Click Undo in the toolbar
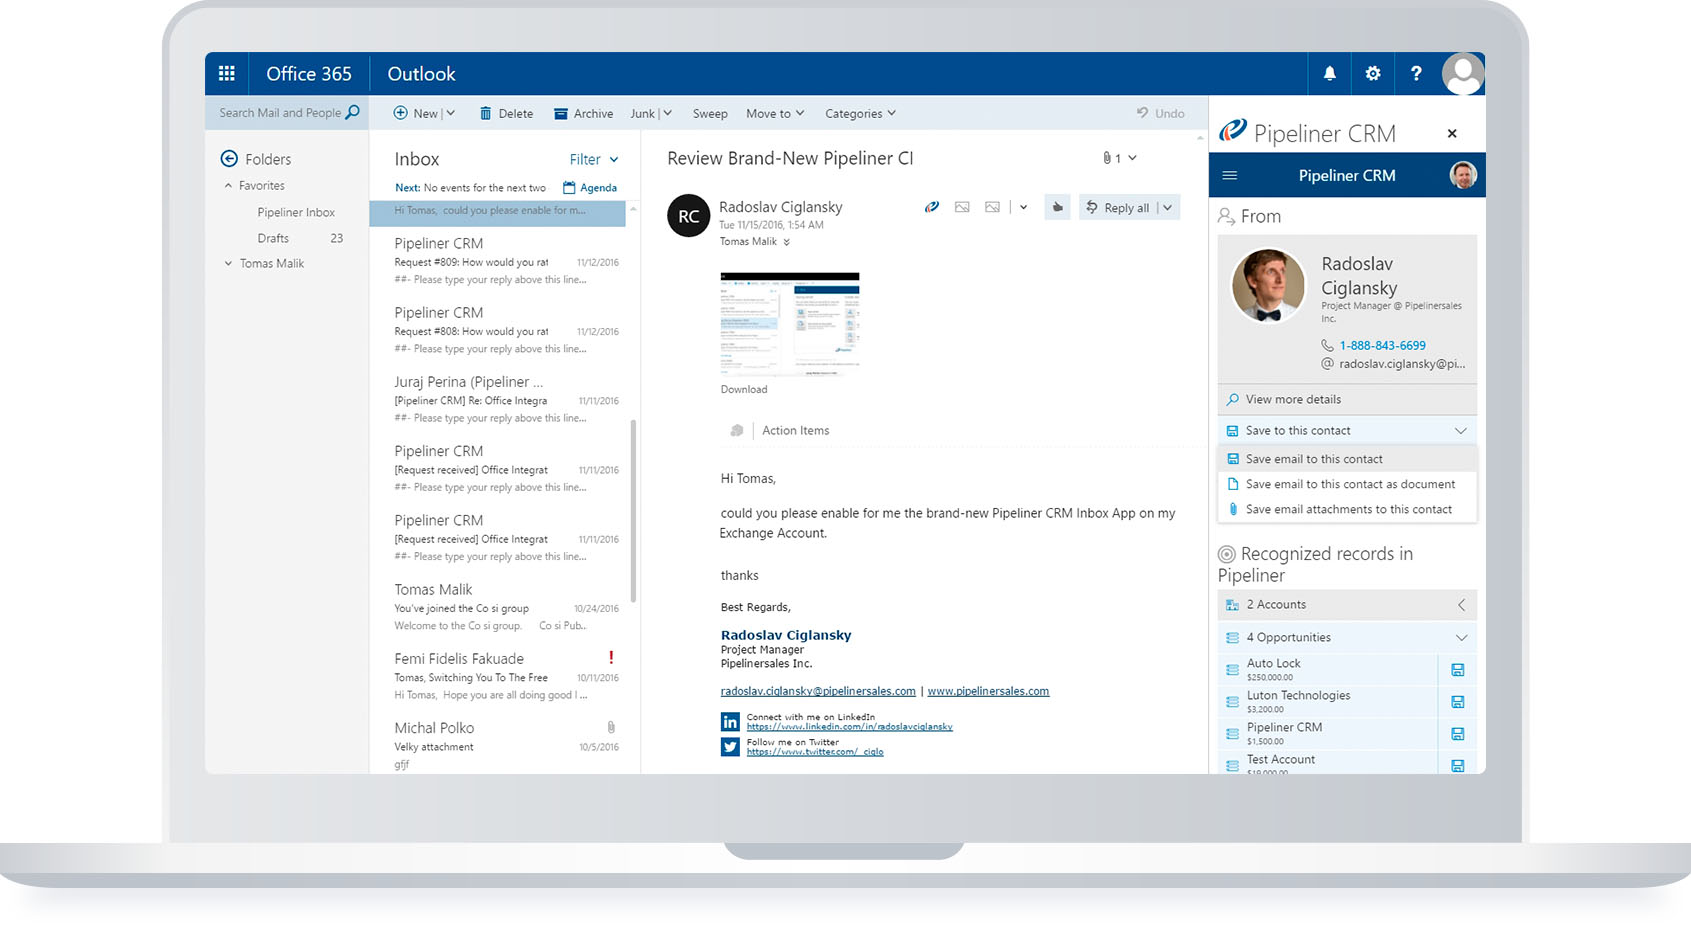The height and width of the screenshot is (929, 1691). coord(1160,113)
